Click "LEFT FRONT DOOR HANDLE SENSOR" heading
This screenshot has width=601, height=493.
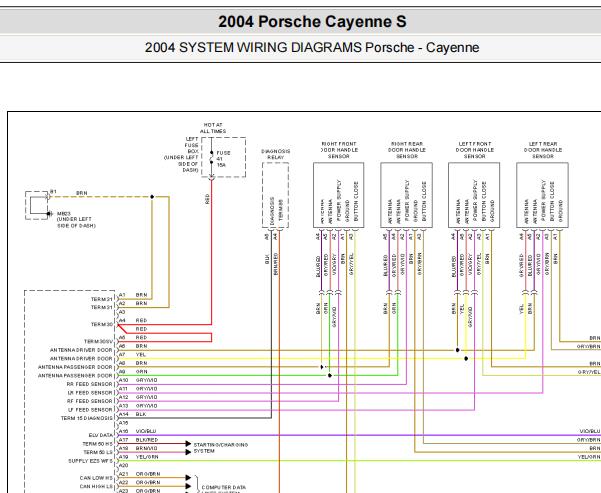point(475,150)
